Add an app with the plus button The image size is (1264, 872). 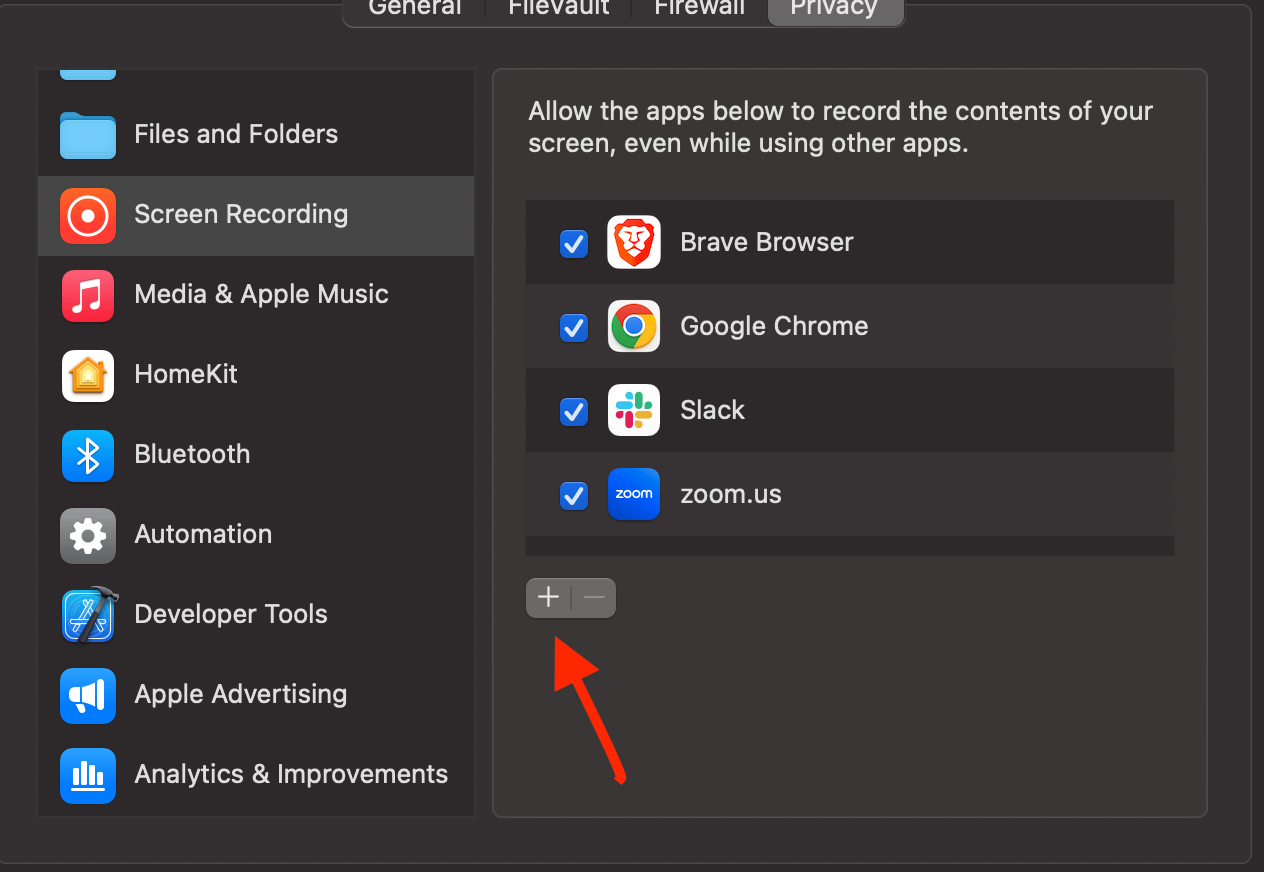(x=548, y=598)
